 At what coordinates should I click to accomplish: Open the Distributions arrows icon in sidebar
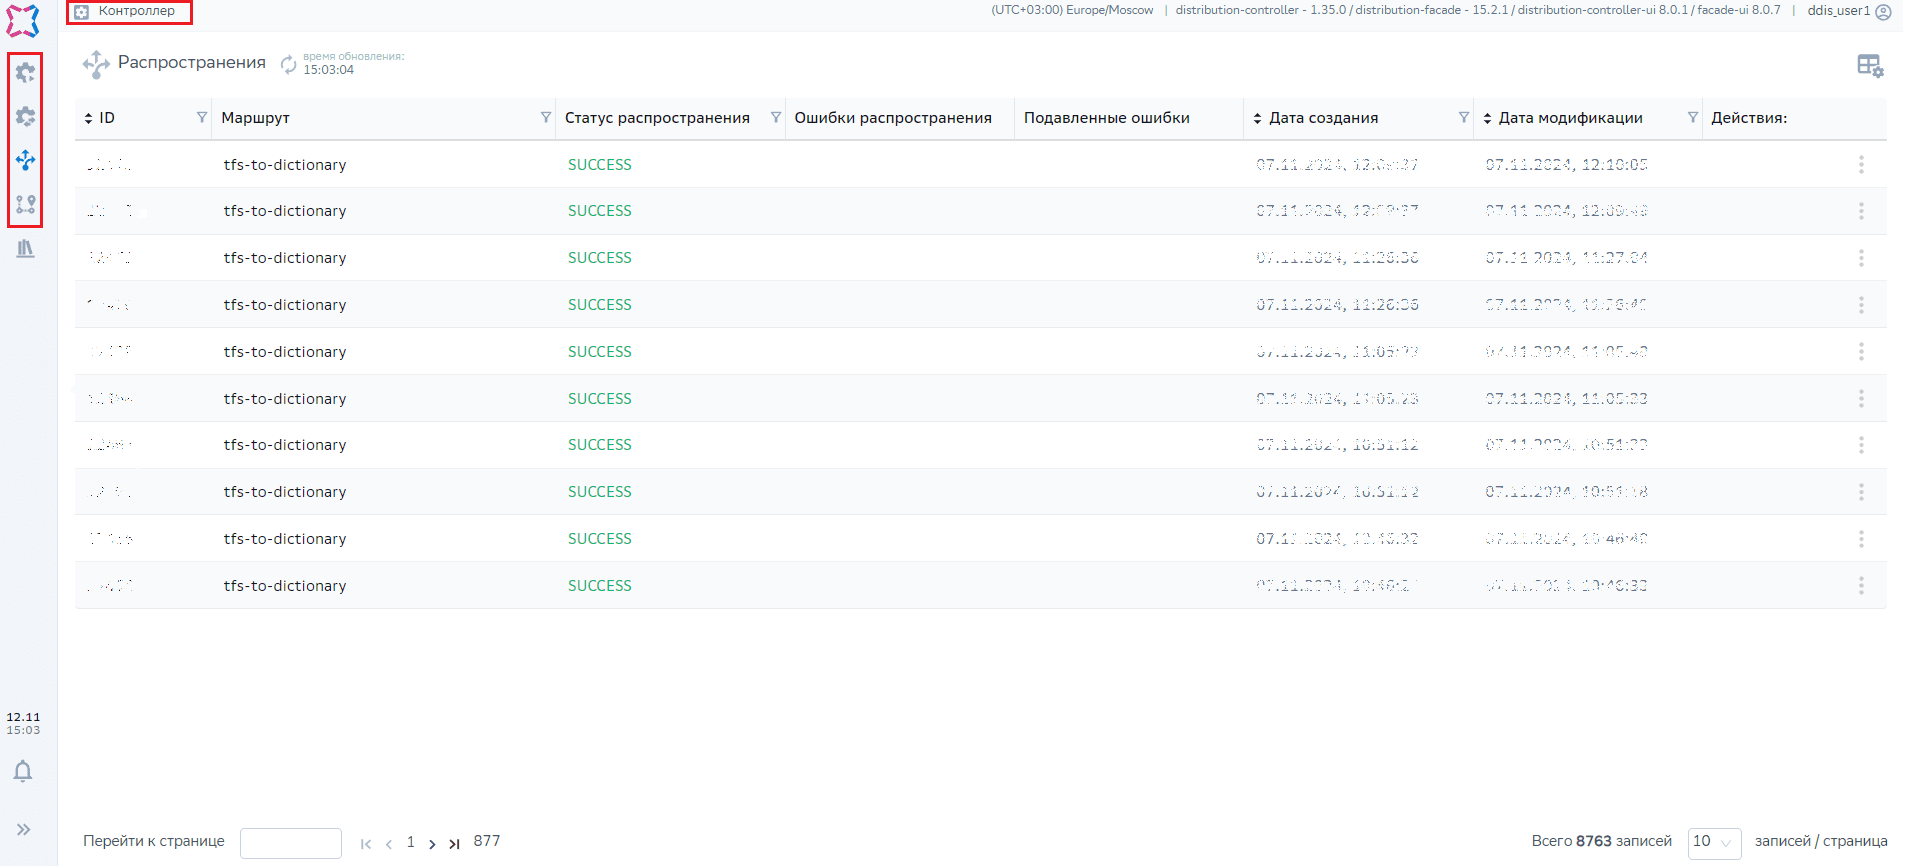[25, 160]
